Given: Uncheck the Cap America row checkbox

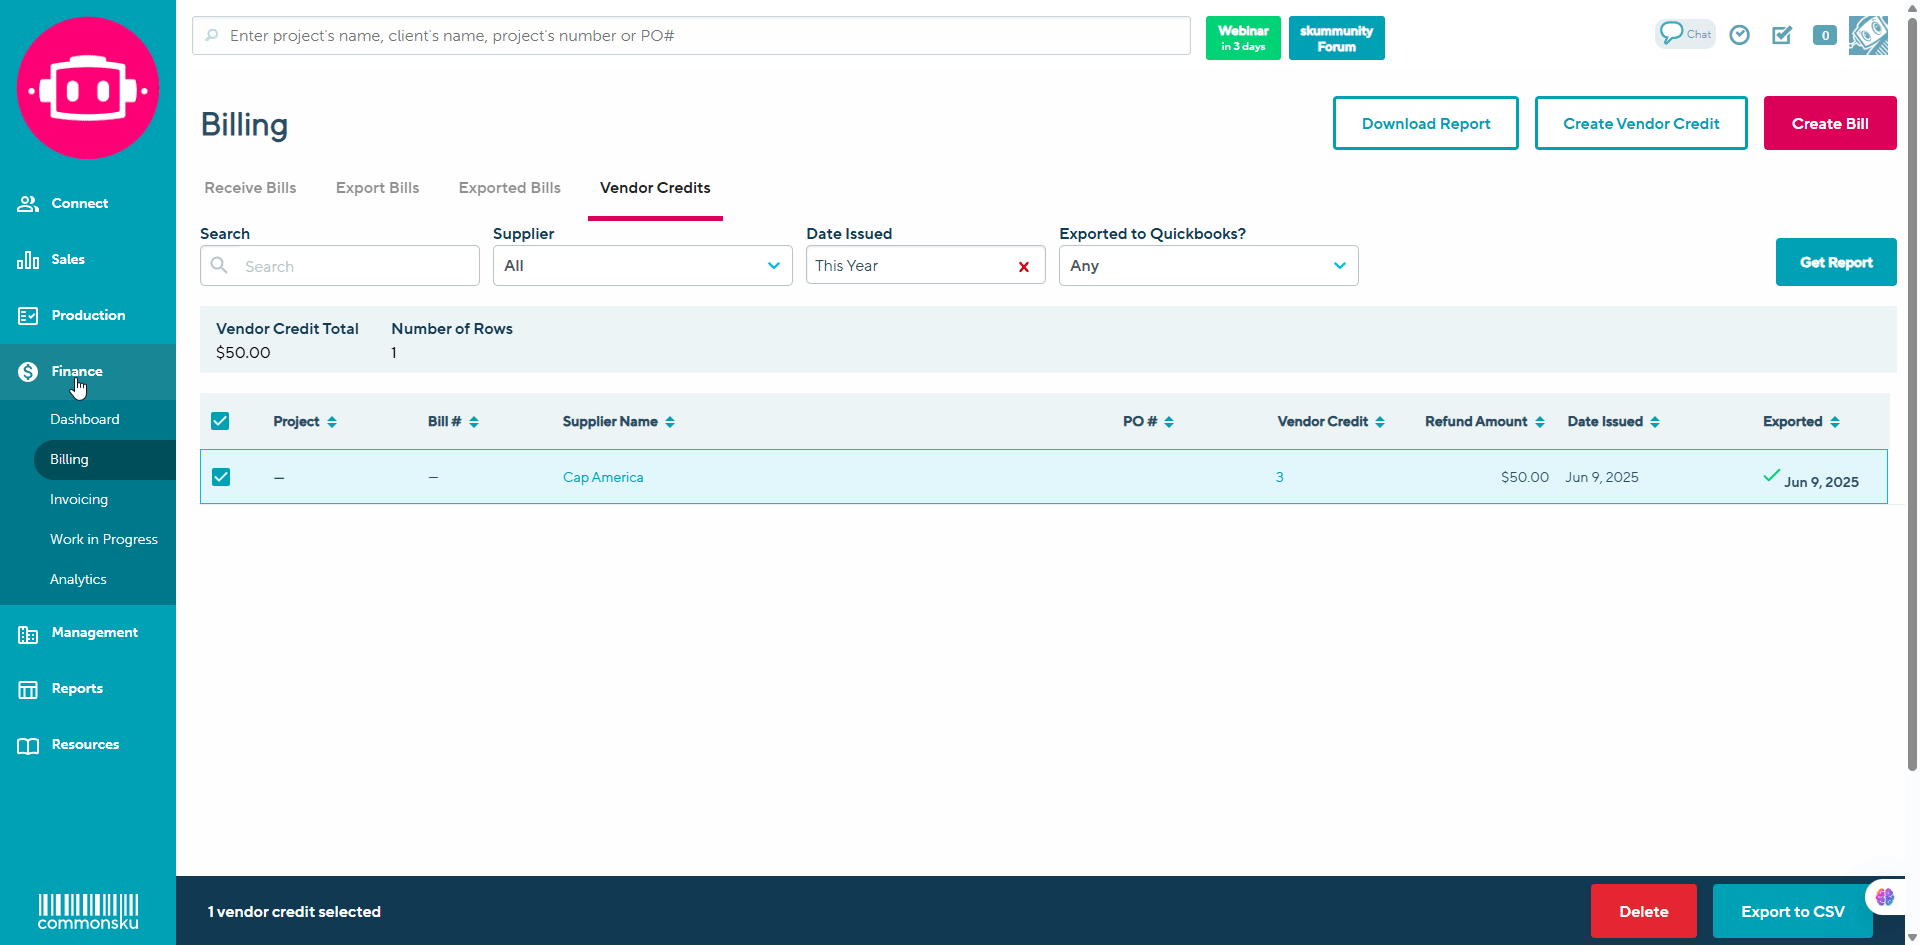Looking at the screenshot, I should (x=221, y=477).
